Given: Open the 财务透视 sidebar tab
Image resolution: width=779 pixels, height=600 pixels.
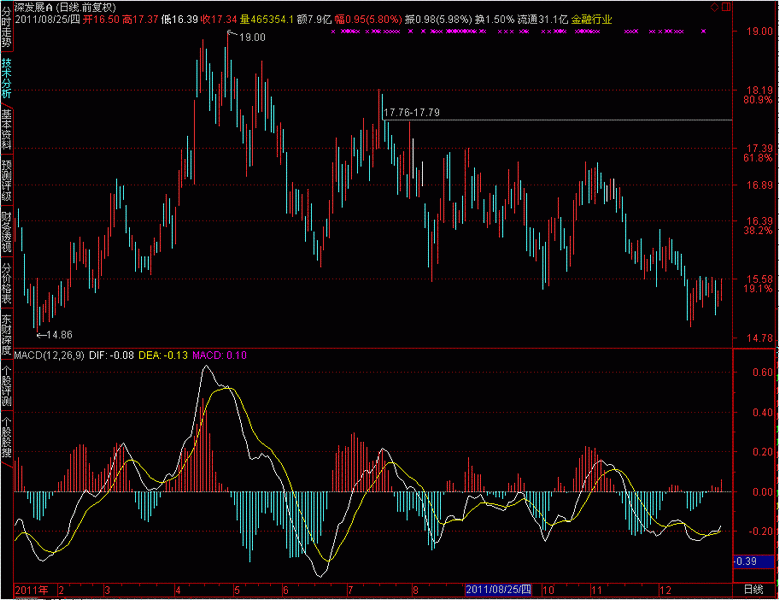Looking at the screenshot, I should (x=6, y=233).
